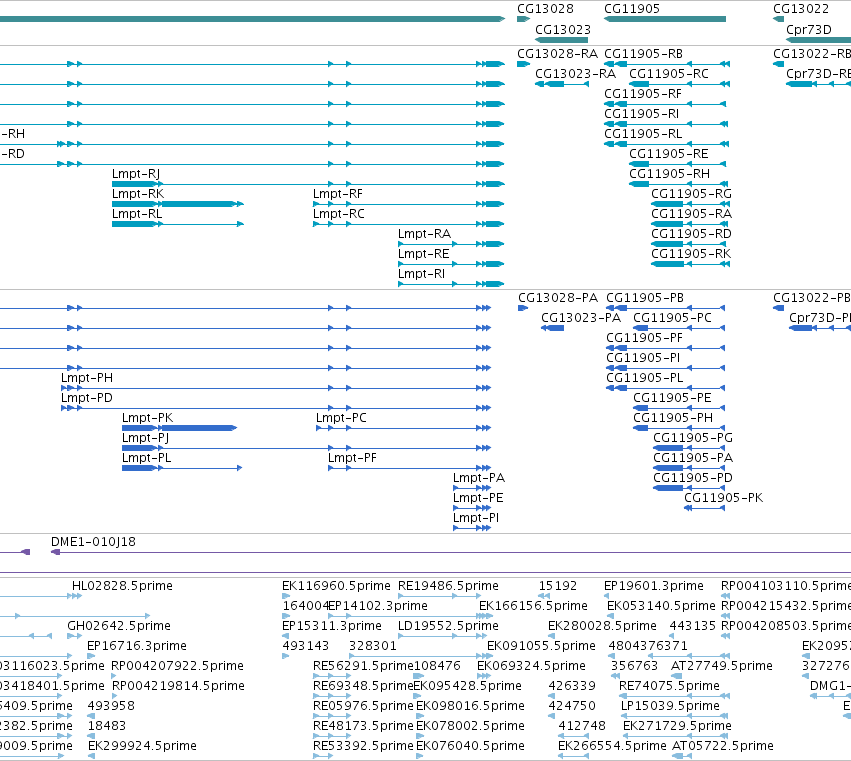
Task: Select the Lmpt-PD protein label
Action: [x=87, y=398]
